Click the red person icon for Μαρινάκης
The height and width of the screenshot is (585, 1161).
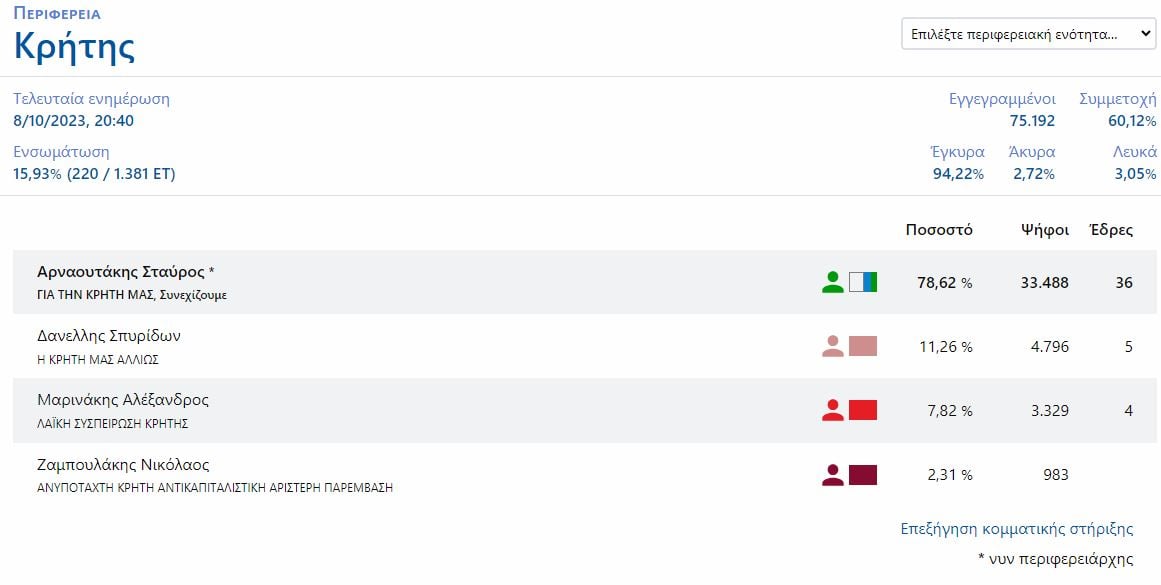pos(833,410)
